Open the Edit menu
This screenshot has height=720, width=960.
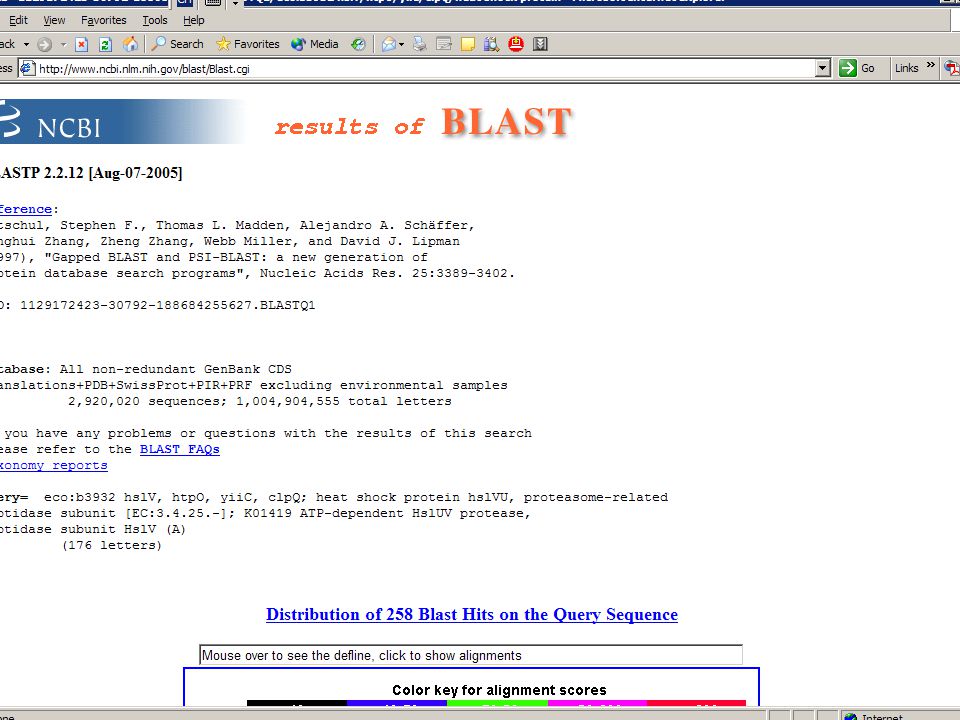click(18, 20)
